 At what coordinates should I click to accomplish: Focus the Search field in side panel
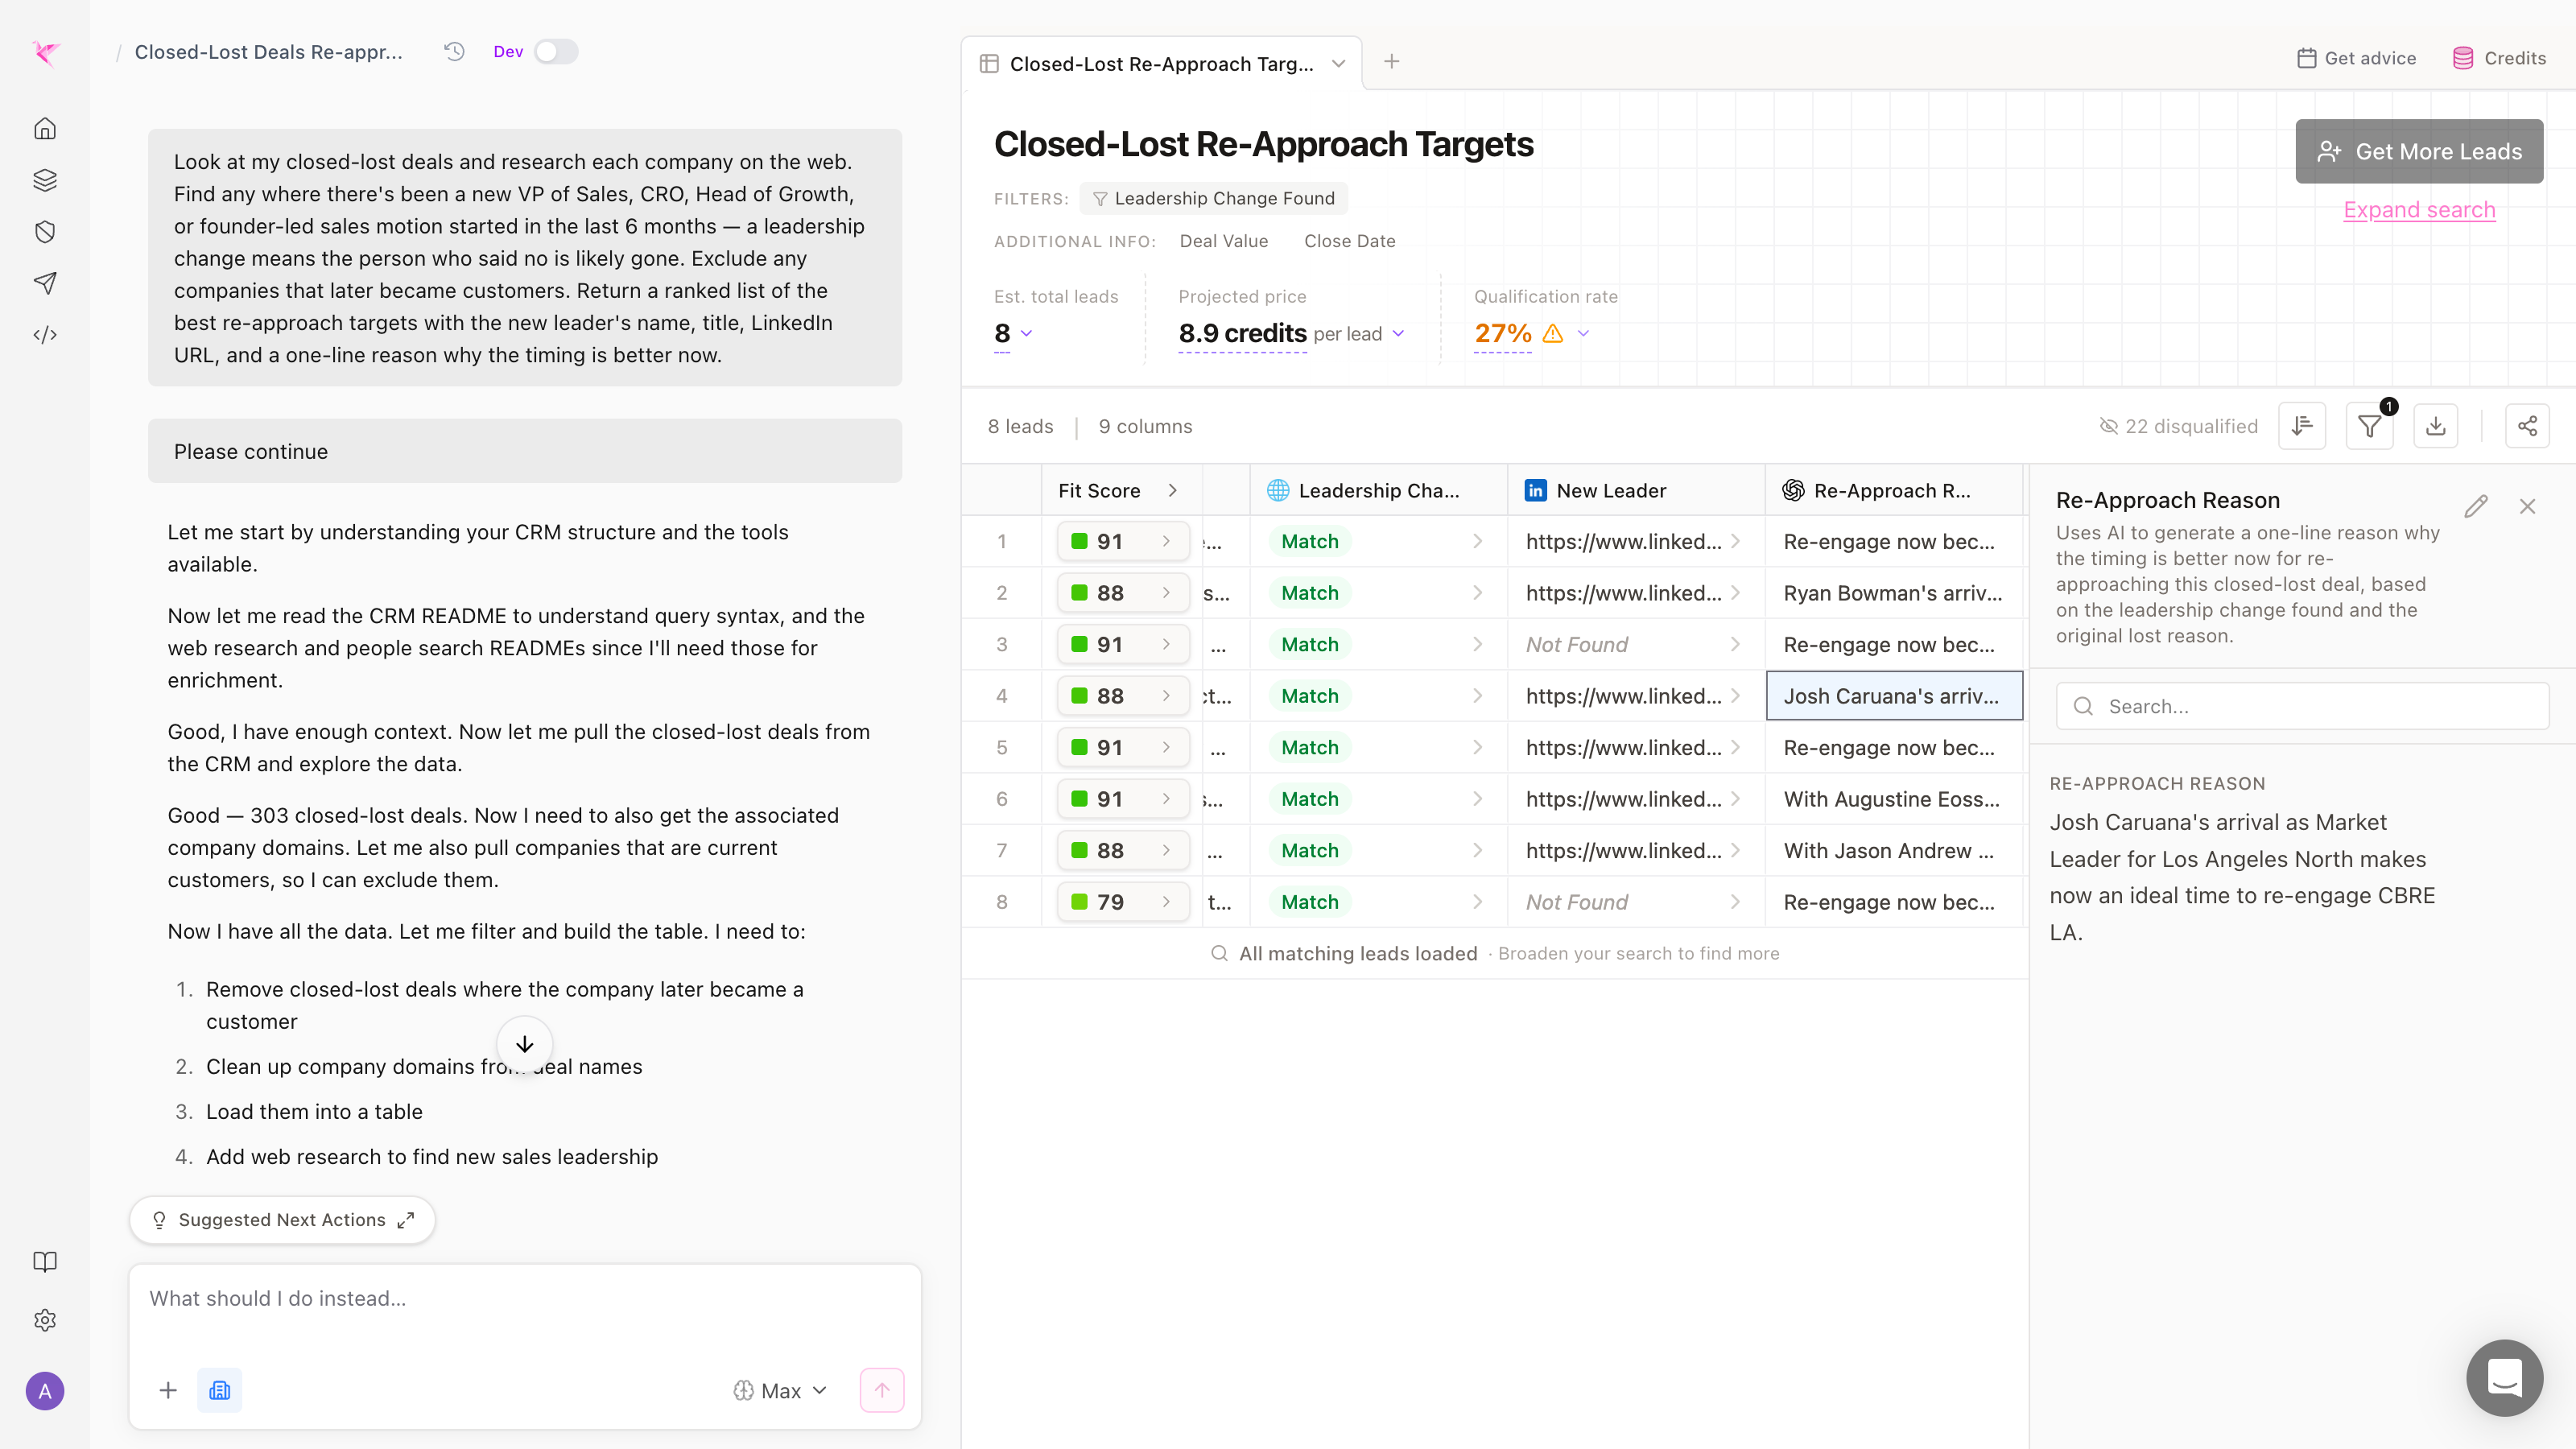[2302, 706]
